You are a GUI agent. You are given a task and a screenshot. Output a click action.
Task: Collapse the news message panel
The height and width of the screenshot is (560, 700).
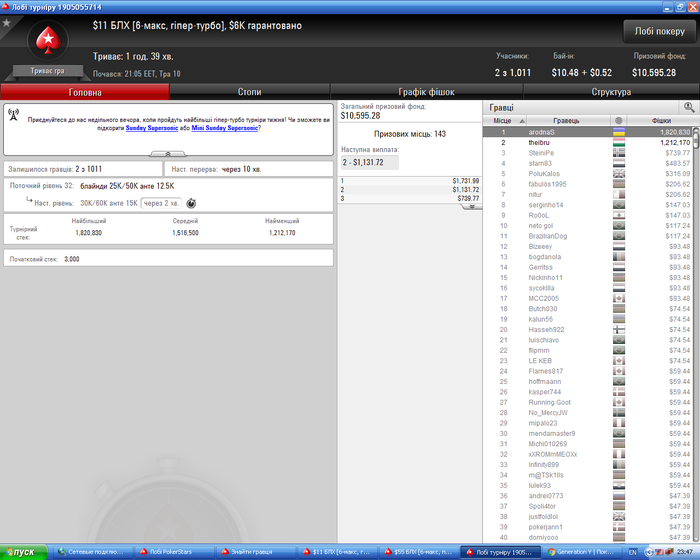click(x=168, y=154)
